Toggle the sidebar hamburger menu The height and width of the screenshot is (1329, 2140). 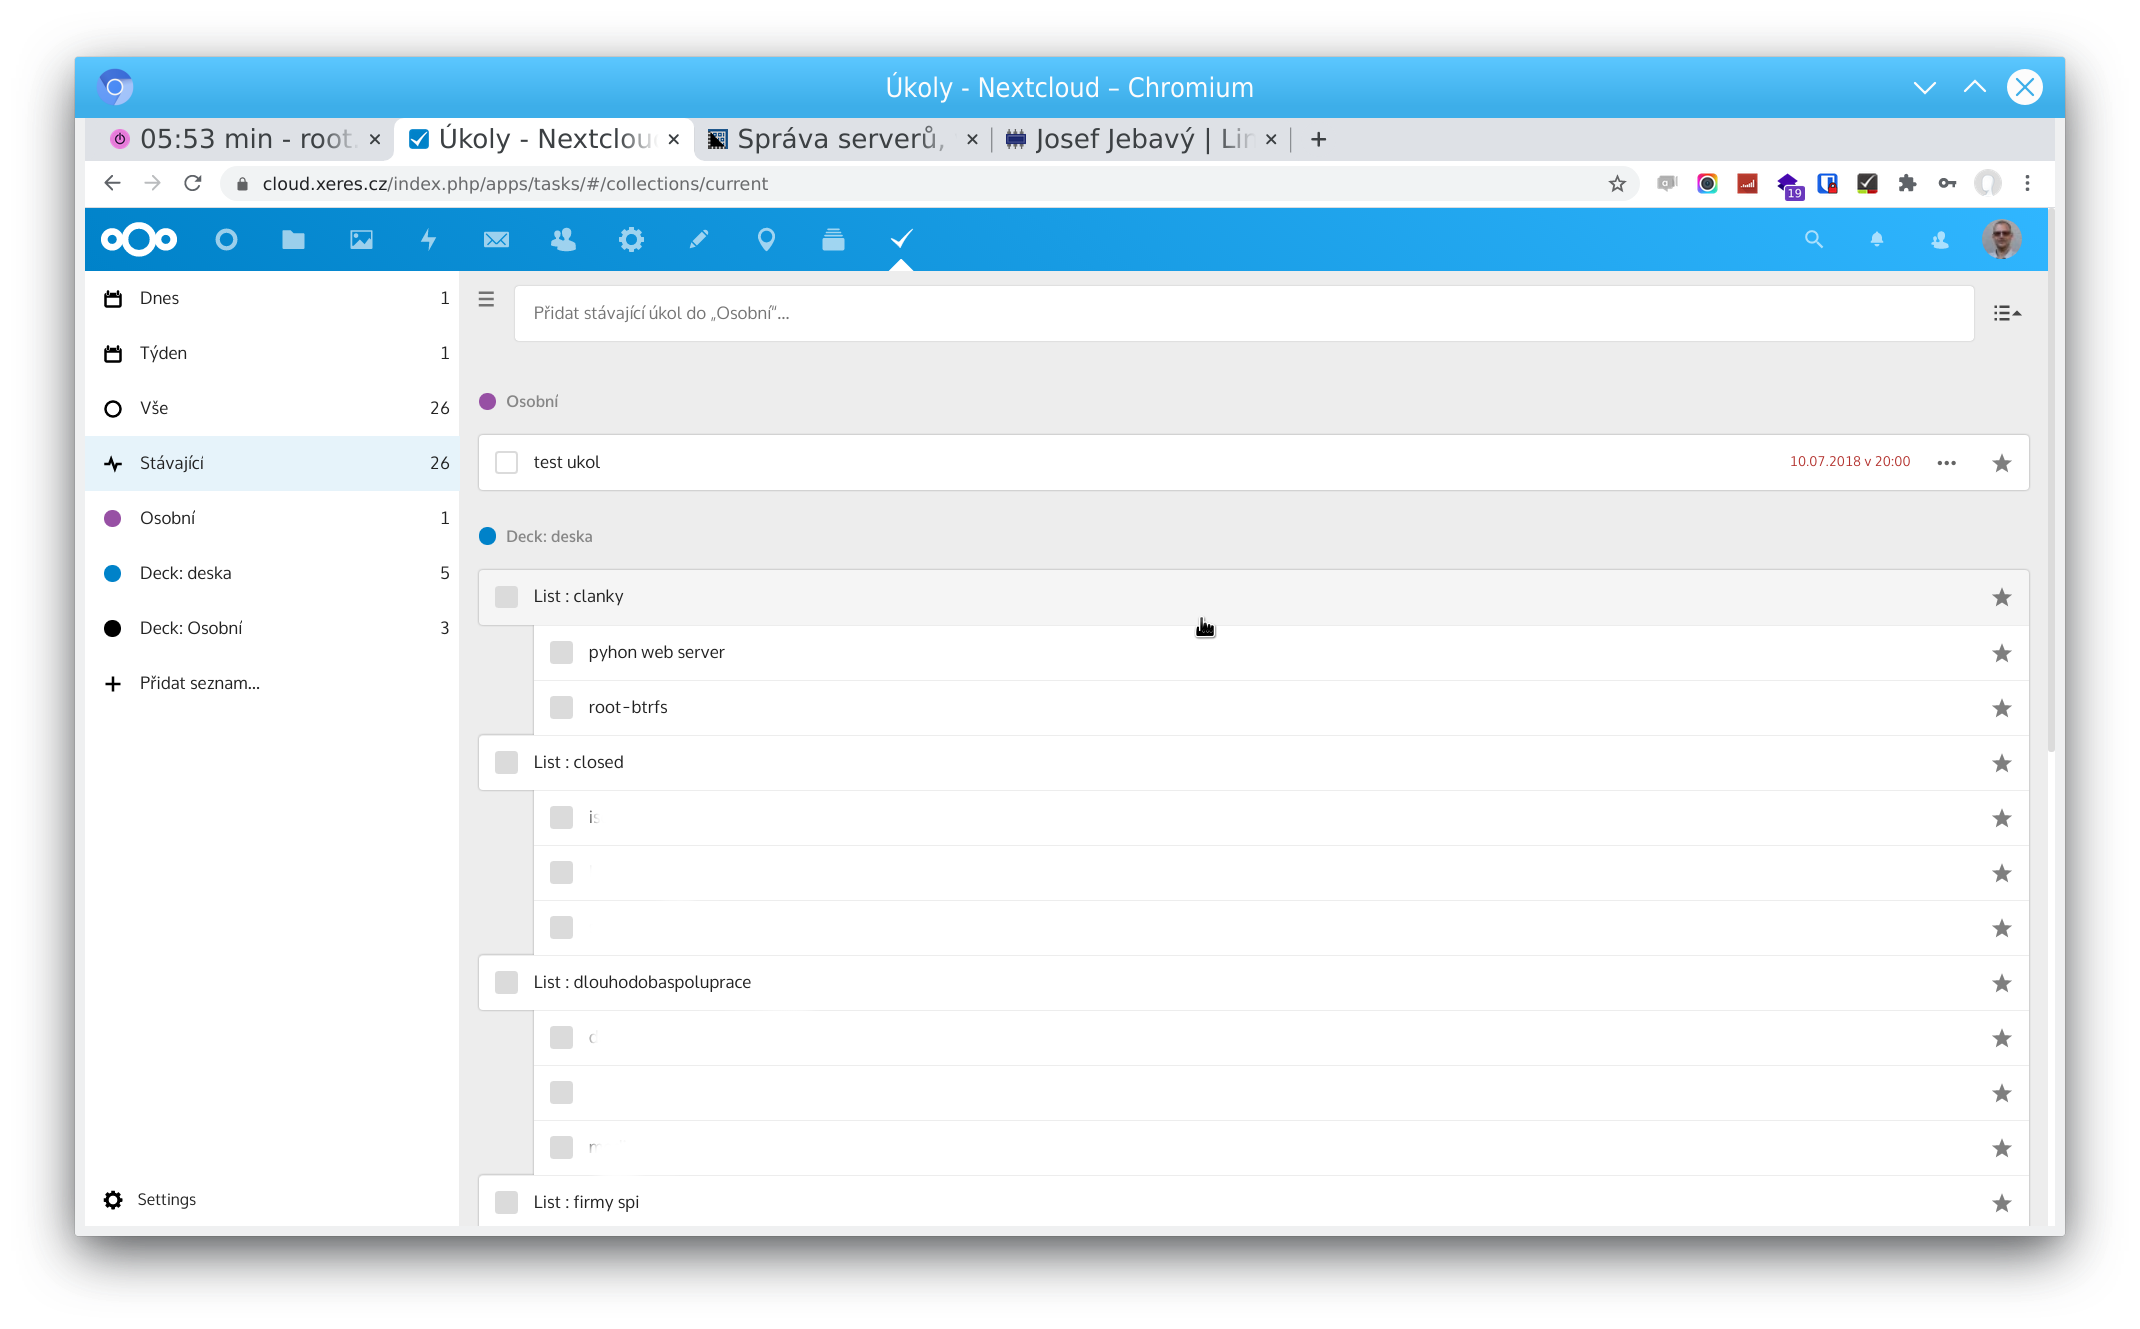pos(487,299)
